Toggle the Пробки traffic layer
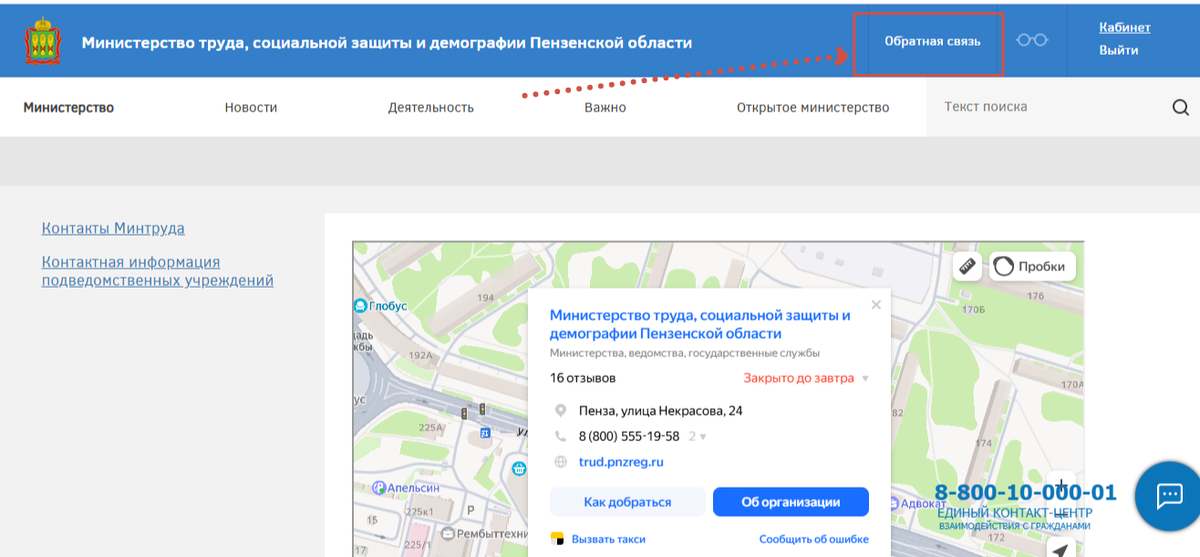This screenshot has height=557, width=1200. click(1033, 267)
